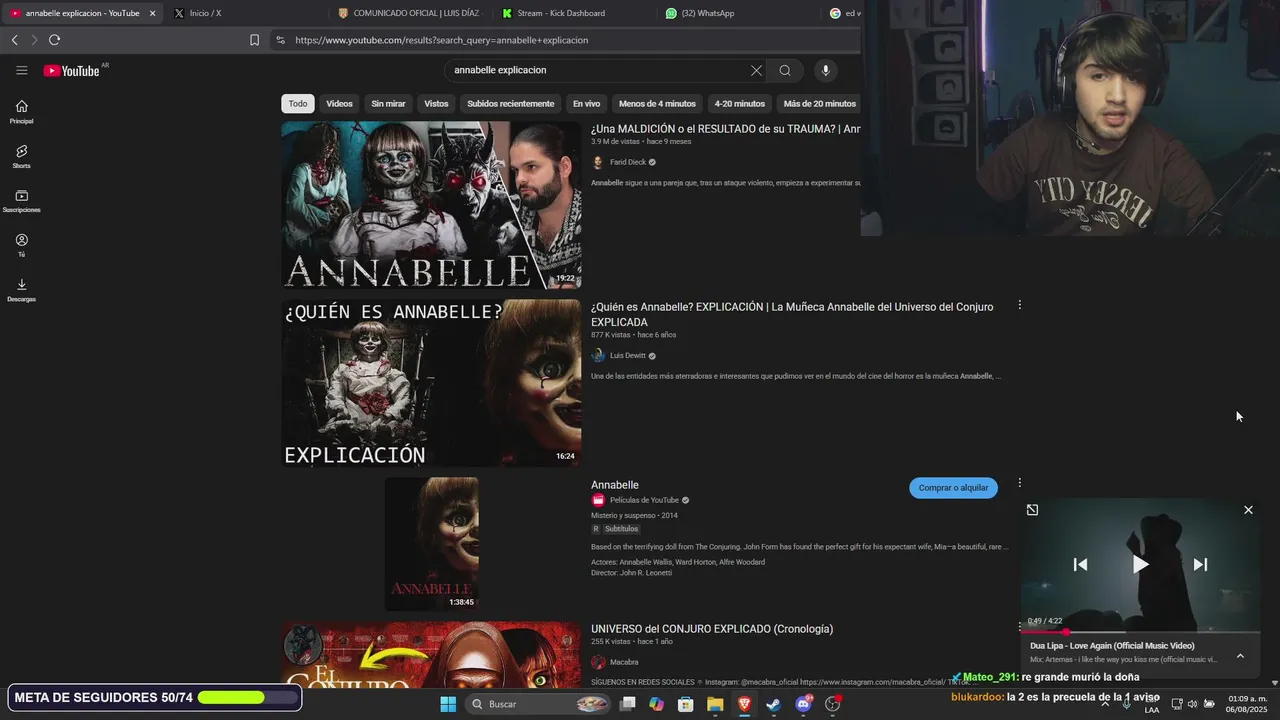
Task: Open Microsoft Store from the taskbar
Action: [686, 704]
